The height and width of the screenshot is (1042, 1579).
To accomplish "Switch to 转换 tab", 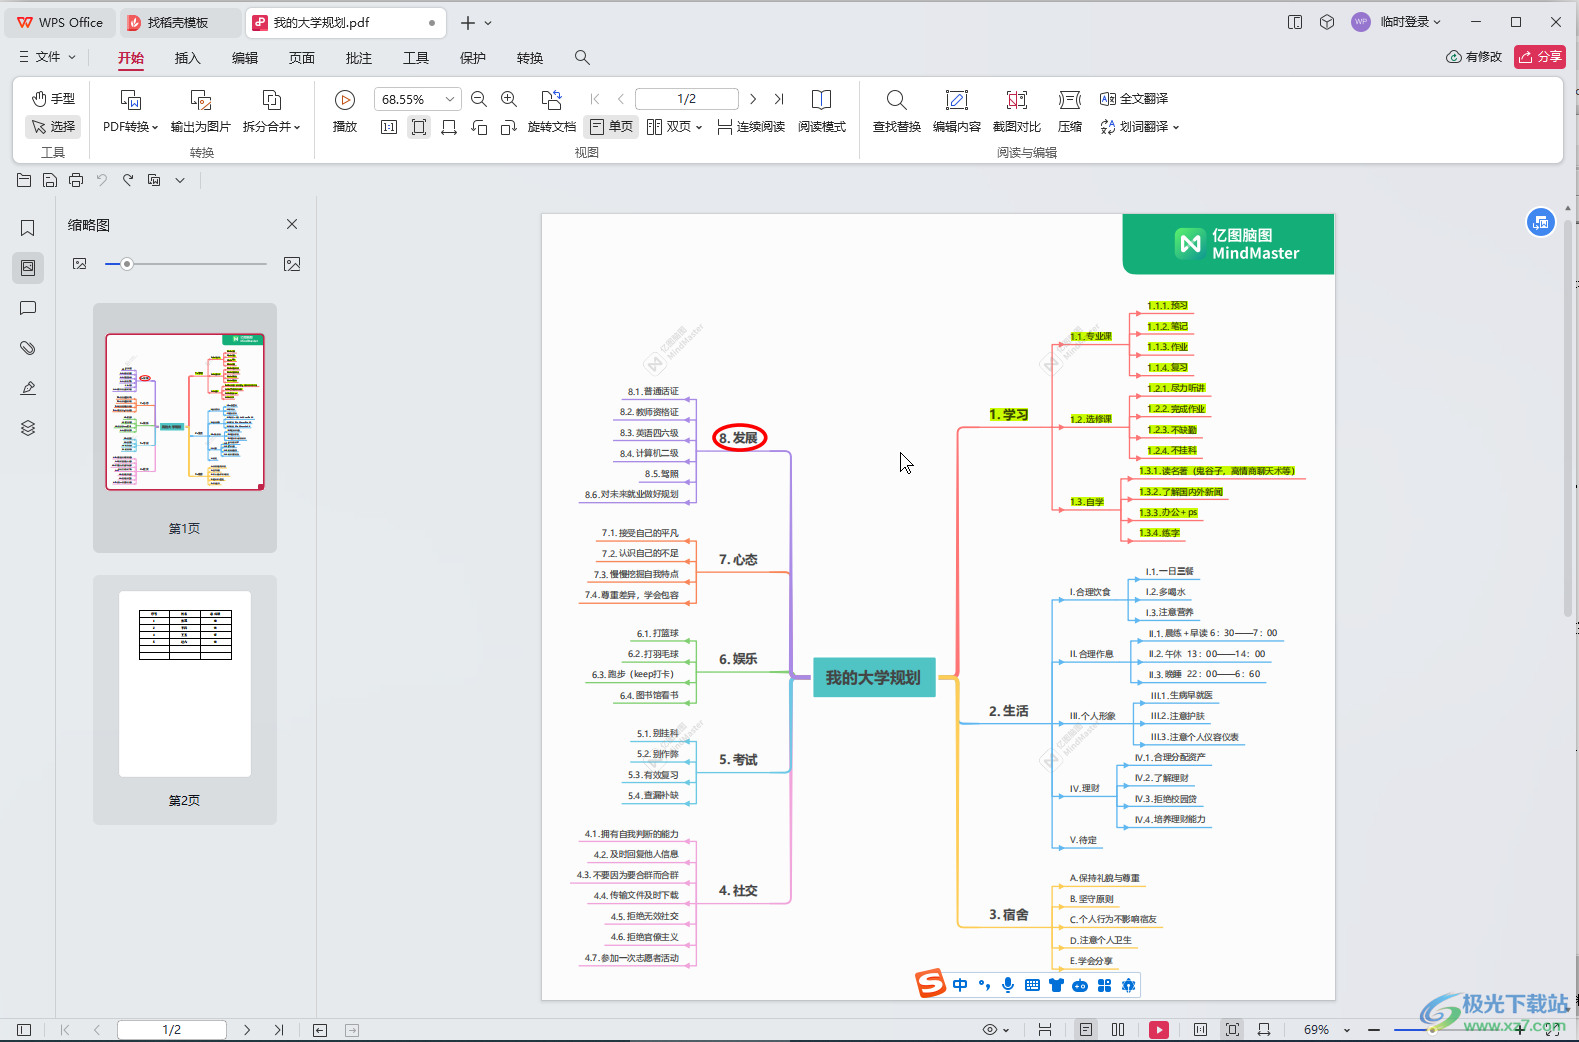I will coord(530,58).
